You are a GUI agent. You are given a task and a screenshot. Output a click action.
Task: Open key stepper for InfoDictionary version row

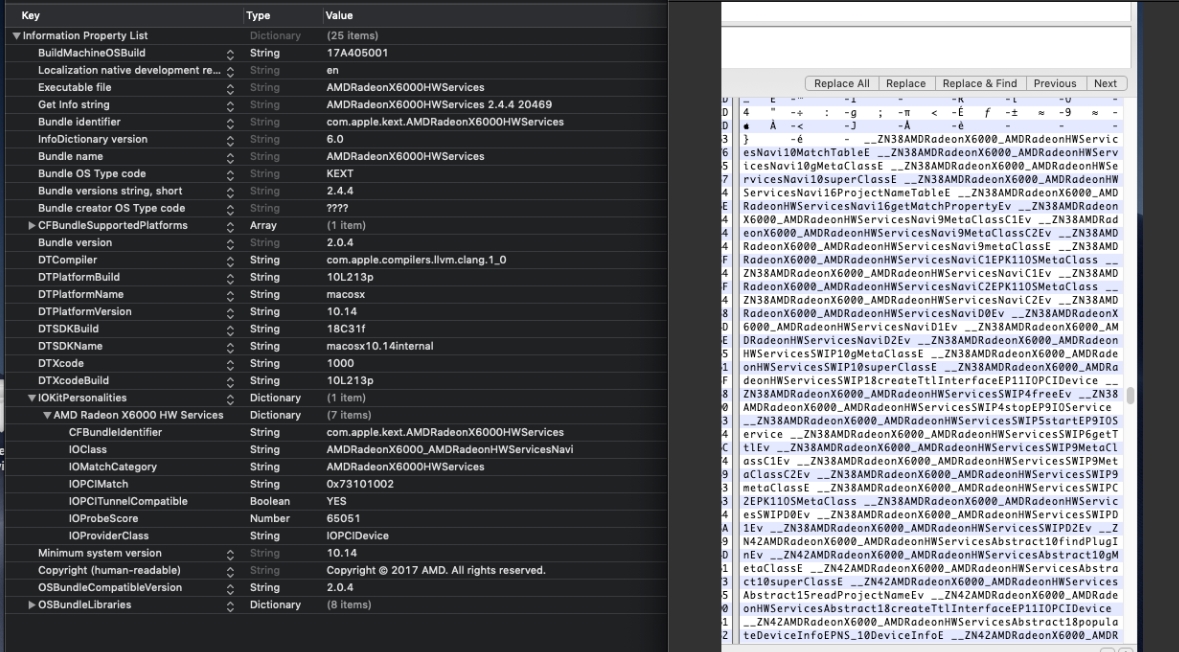point(230,141)
